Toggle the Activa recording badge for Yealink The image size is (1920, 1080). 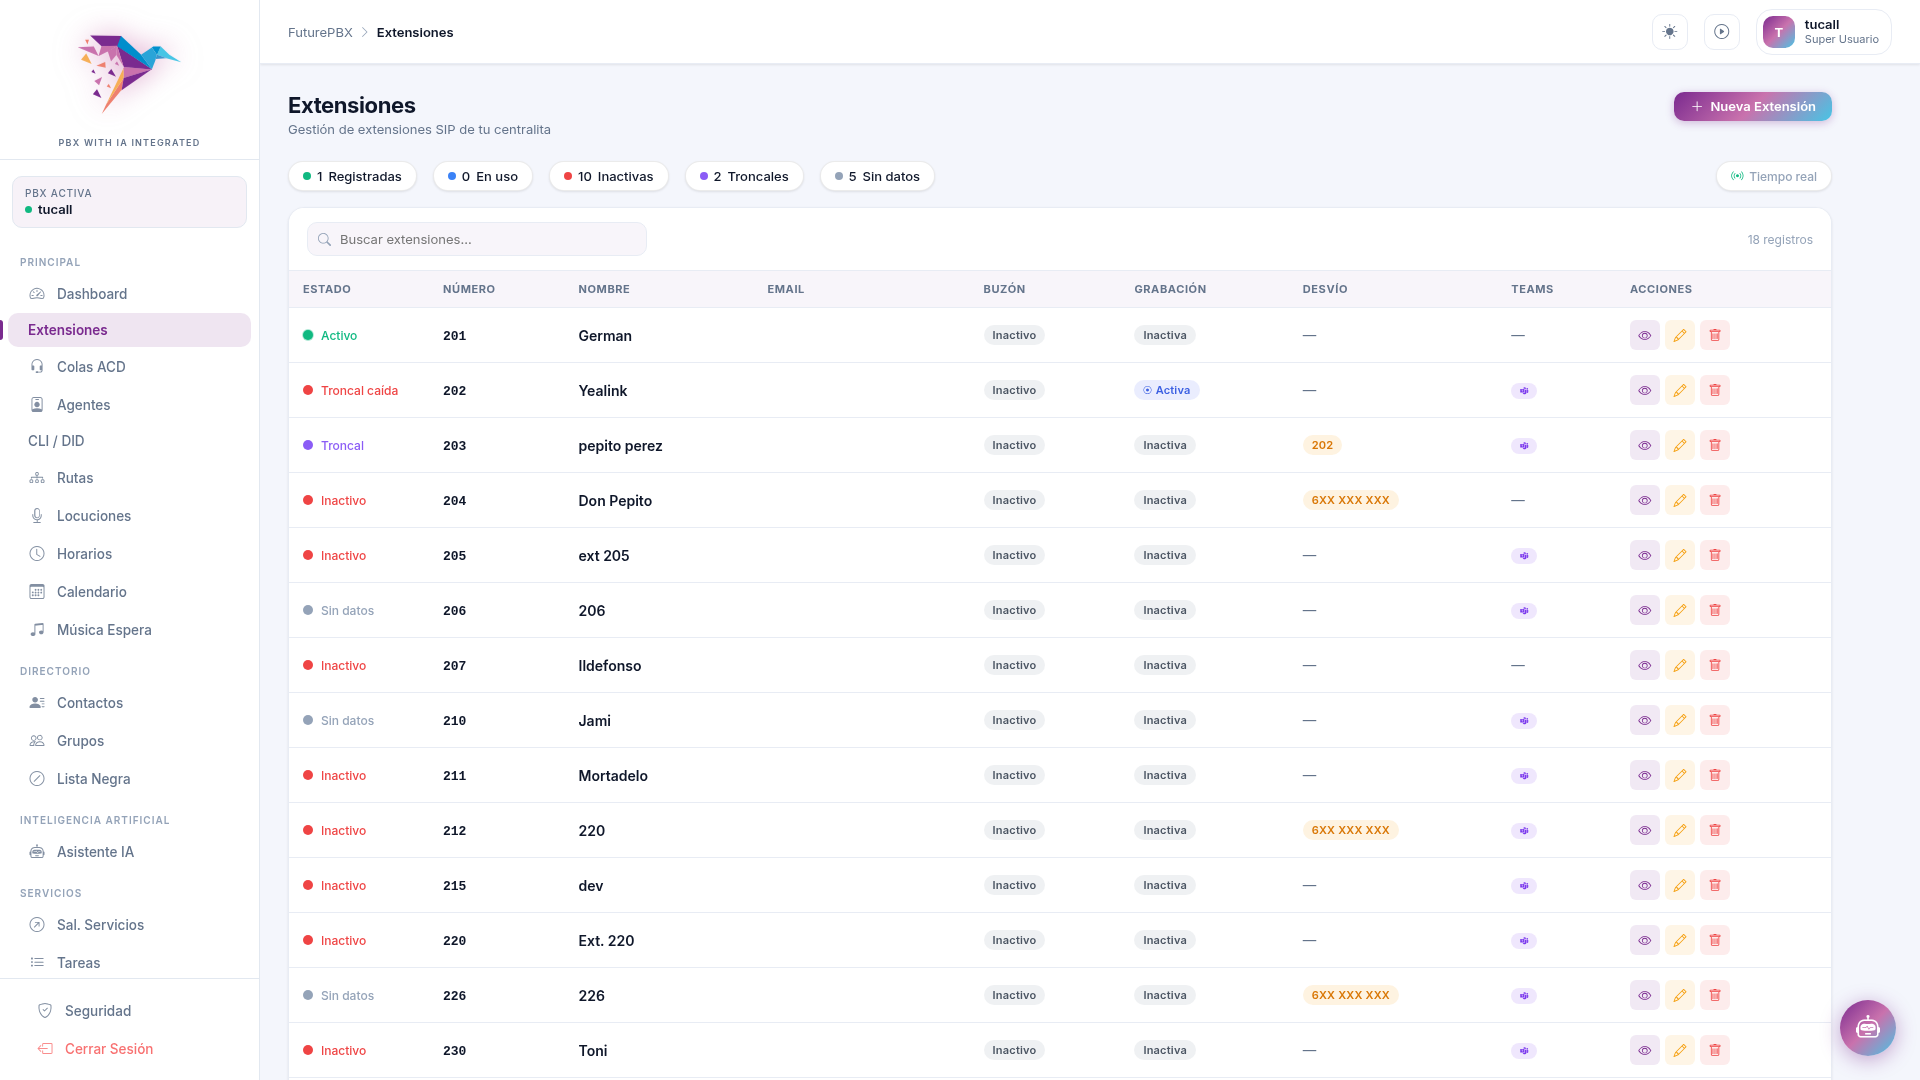tap(1166, 390)
